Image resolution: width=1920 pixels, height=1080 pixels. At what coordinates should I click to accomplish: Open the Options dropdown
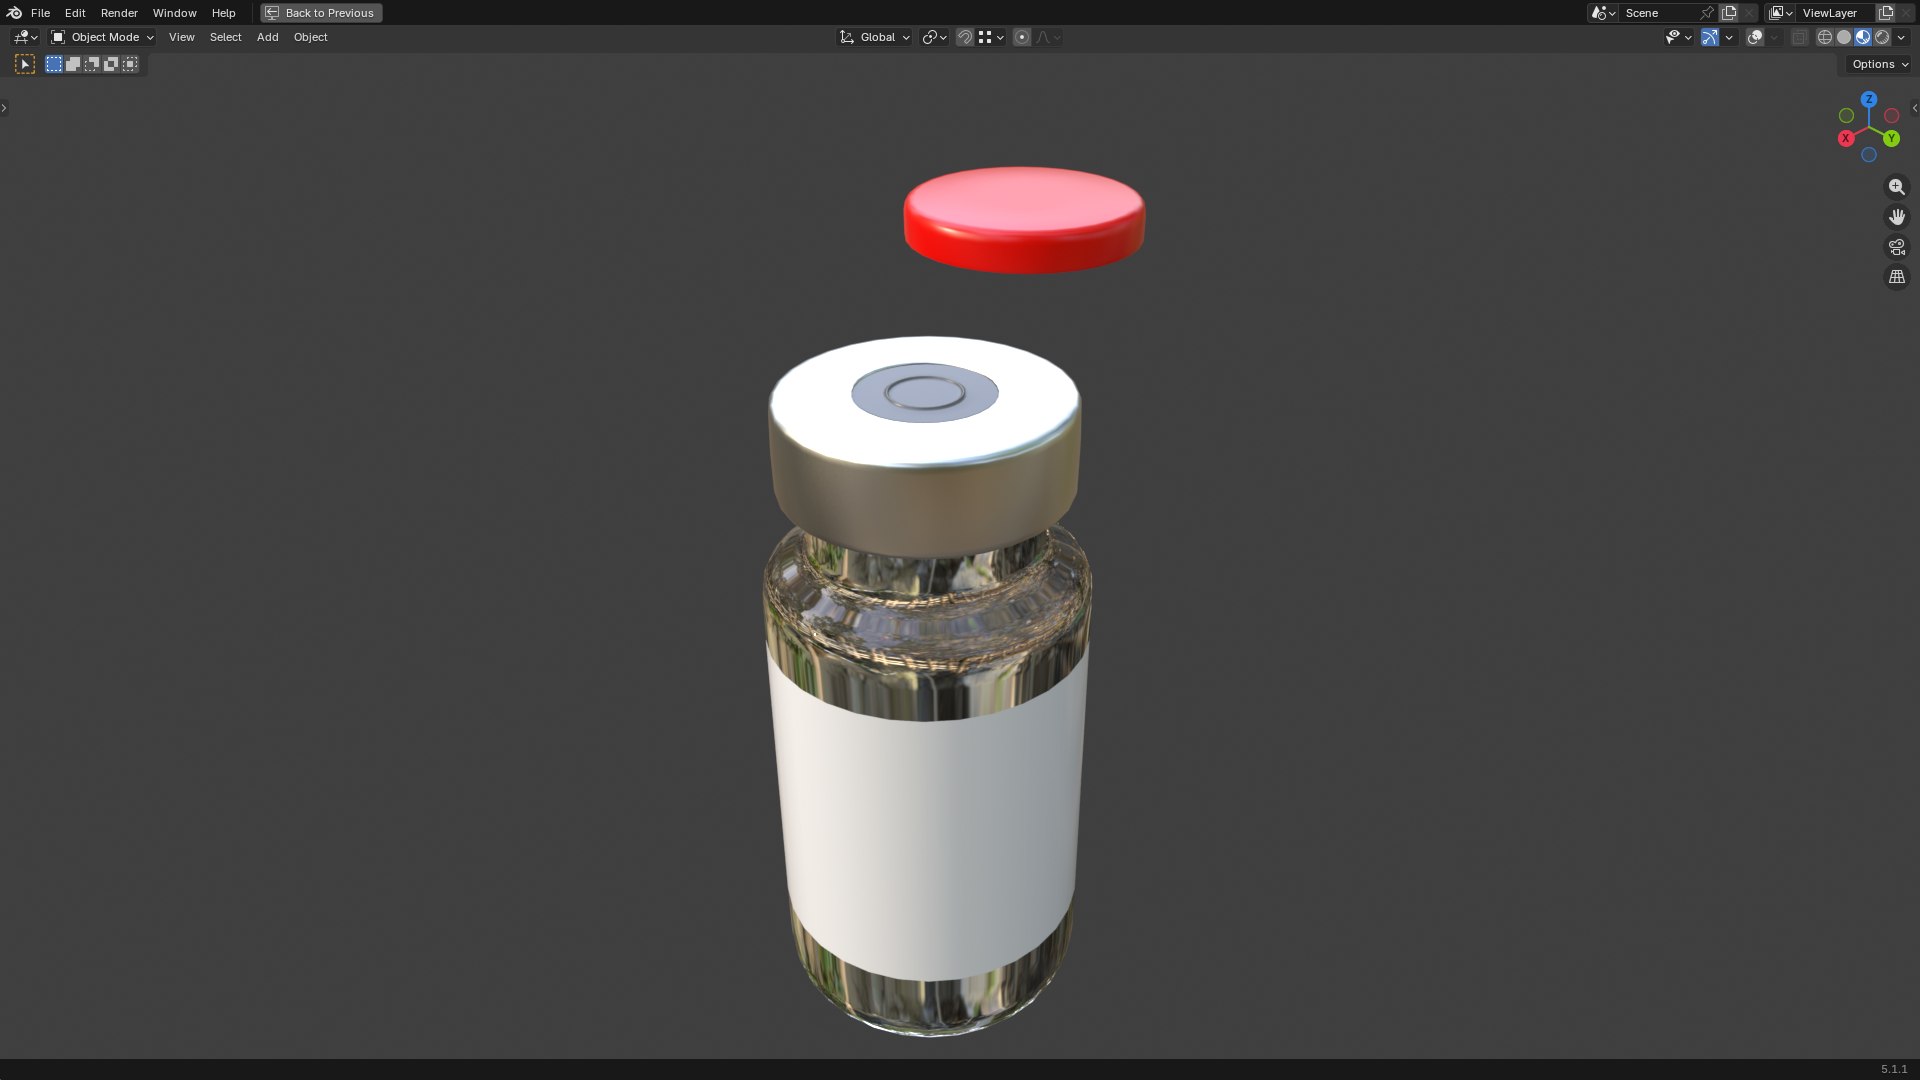pos(1880,64)
